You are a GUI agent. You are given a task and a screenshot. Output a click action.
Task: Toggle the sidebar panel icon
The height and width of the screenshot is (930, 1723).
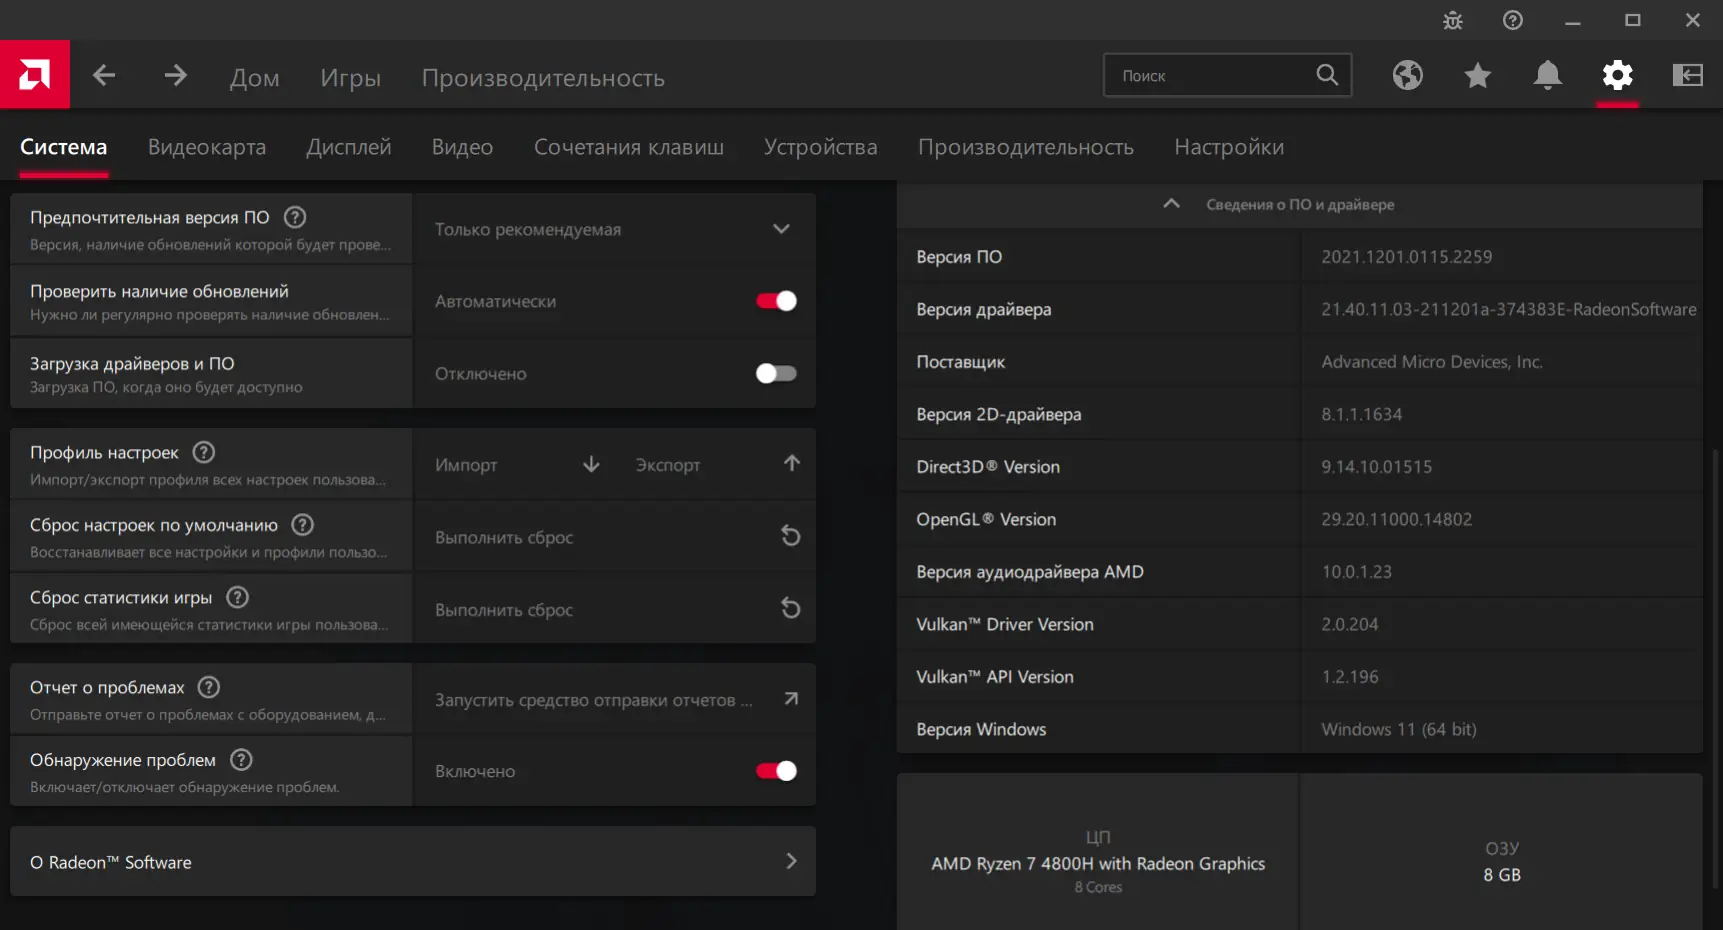pyautogui.click(x=1687, y=75)
